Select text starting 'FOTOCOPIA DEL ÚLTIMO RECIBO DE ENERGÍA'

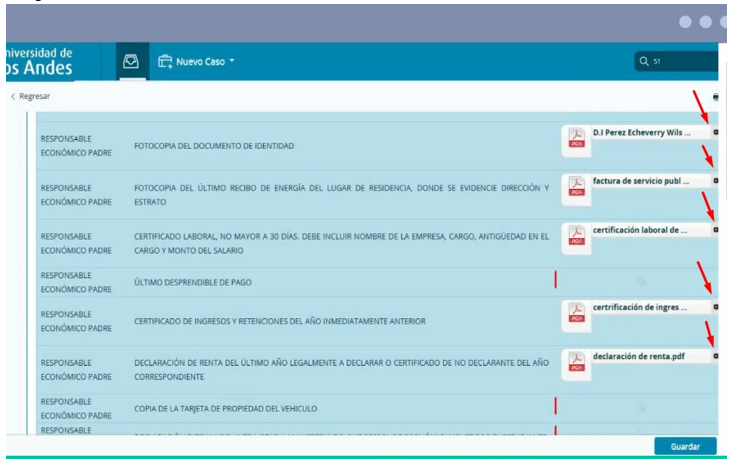click(341, 195)
